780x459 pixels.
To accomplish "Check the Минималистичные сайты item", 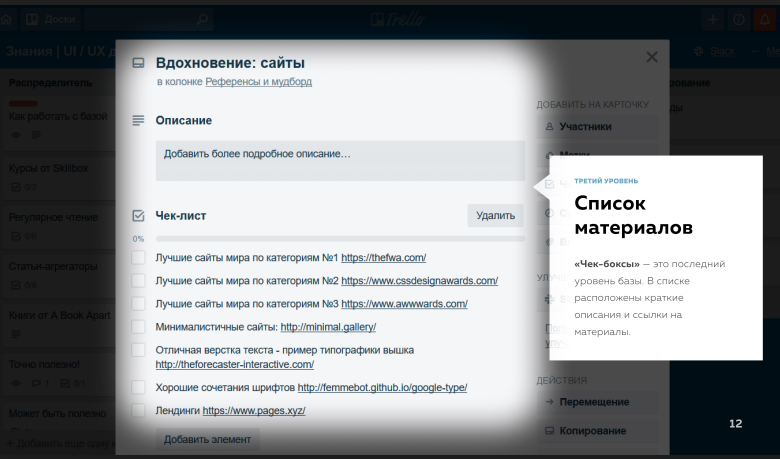I will pos(138,327).
